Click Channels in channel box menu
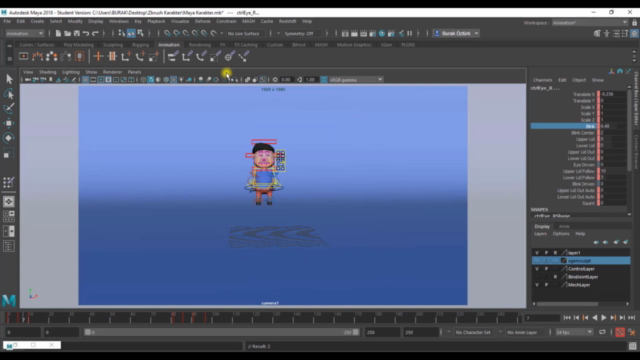Image resolution: width=640 pixels, height=360 pixels. (542, 80)
